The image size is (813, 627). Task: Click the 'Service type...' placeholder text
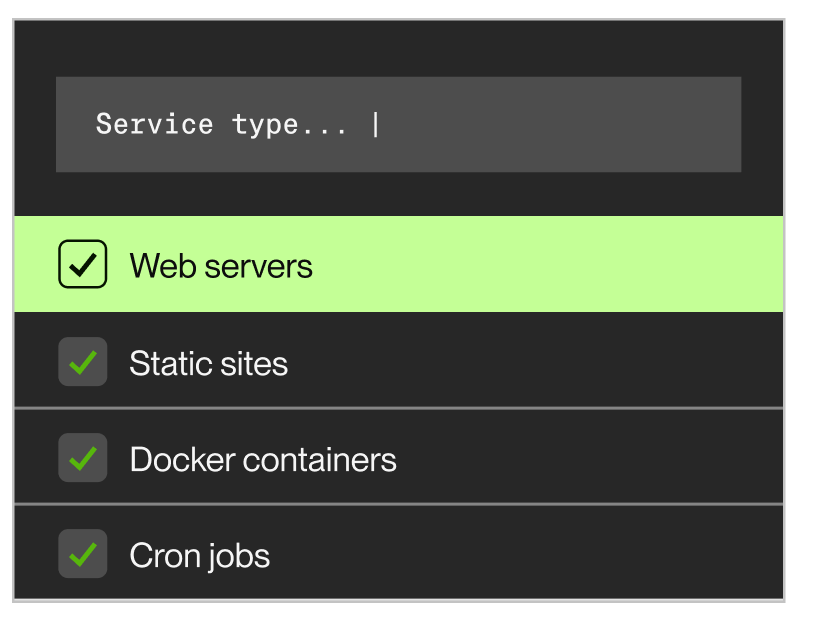[x=222, y=125]
